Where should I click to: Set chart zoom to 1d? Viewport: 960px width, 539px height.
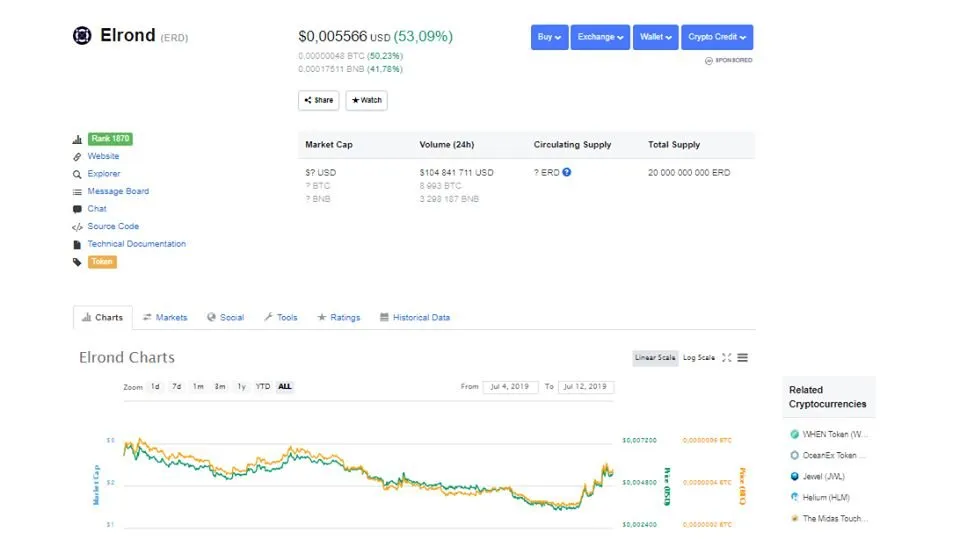point(156,386)
